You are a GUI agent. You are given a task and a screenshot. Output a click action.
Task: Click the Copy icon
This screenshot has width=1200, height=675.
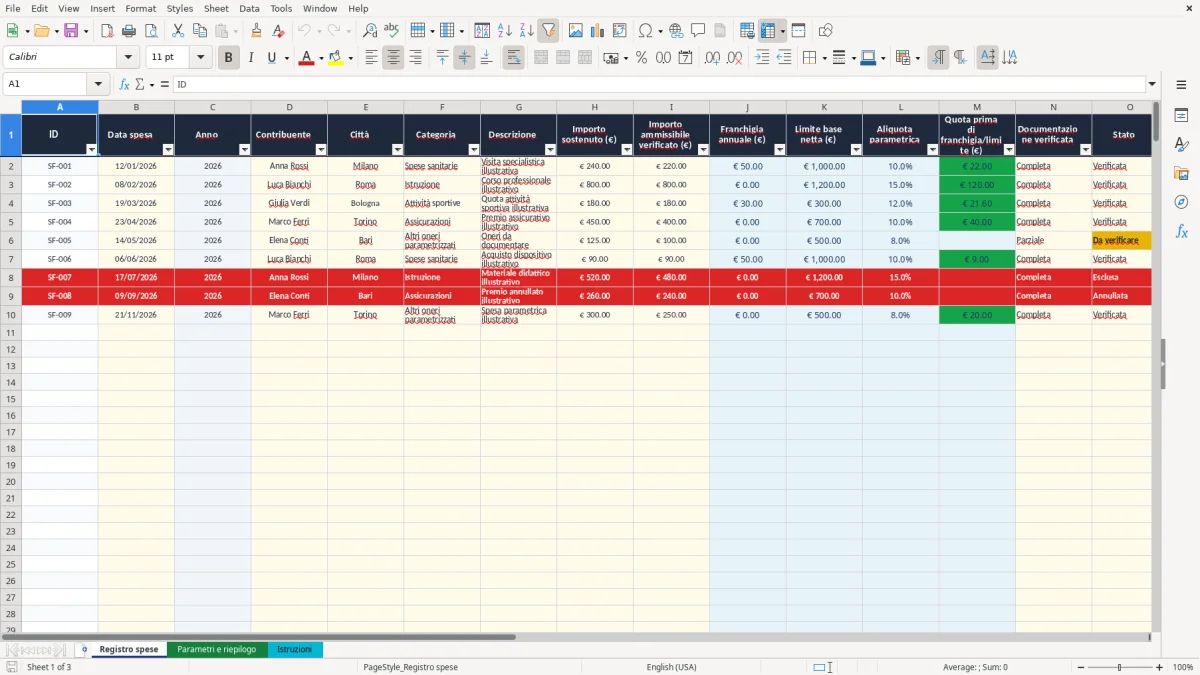tap(200, 31)
